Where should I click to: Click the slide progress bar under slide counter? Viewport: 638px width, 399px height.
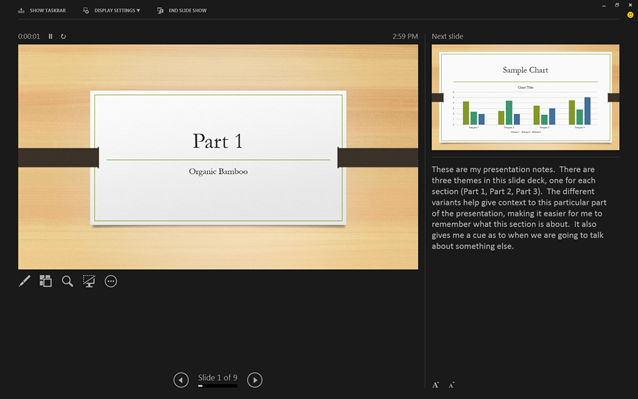[218, 386]
